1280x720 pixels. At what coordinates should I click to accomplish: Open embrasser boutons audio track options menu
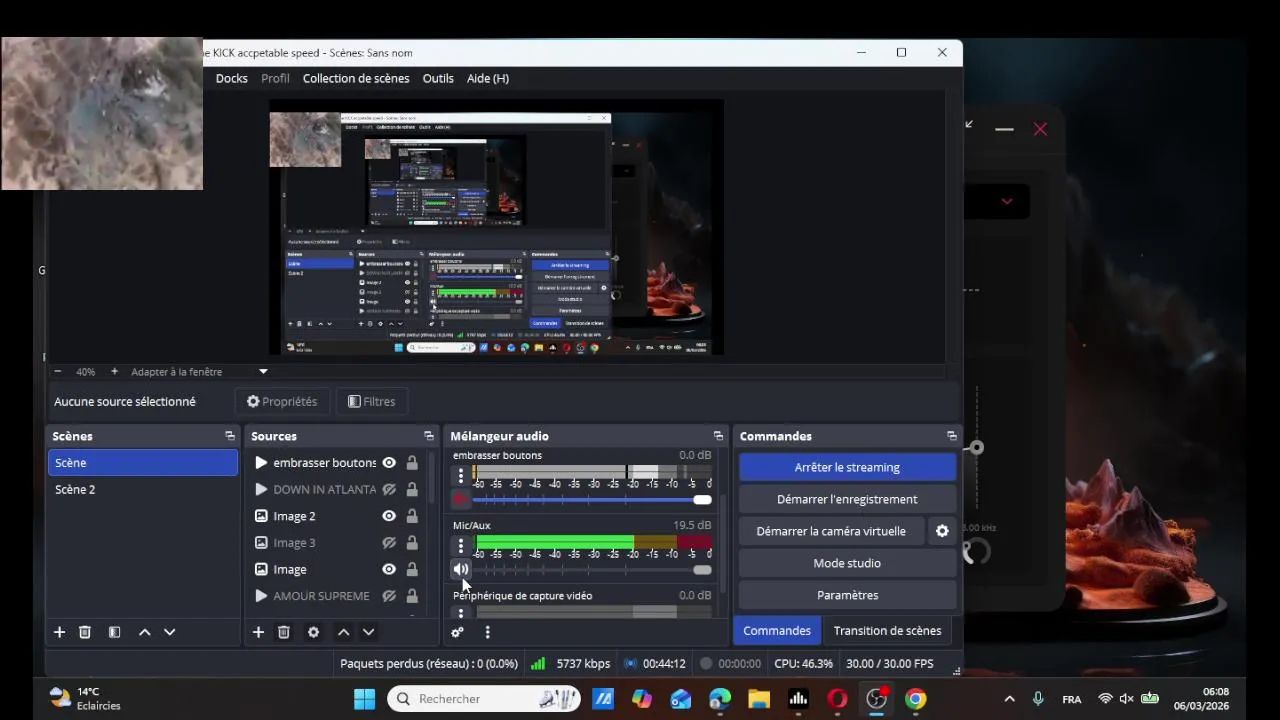click(461, 476)
